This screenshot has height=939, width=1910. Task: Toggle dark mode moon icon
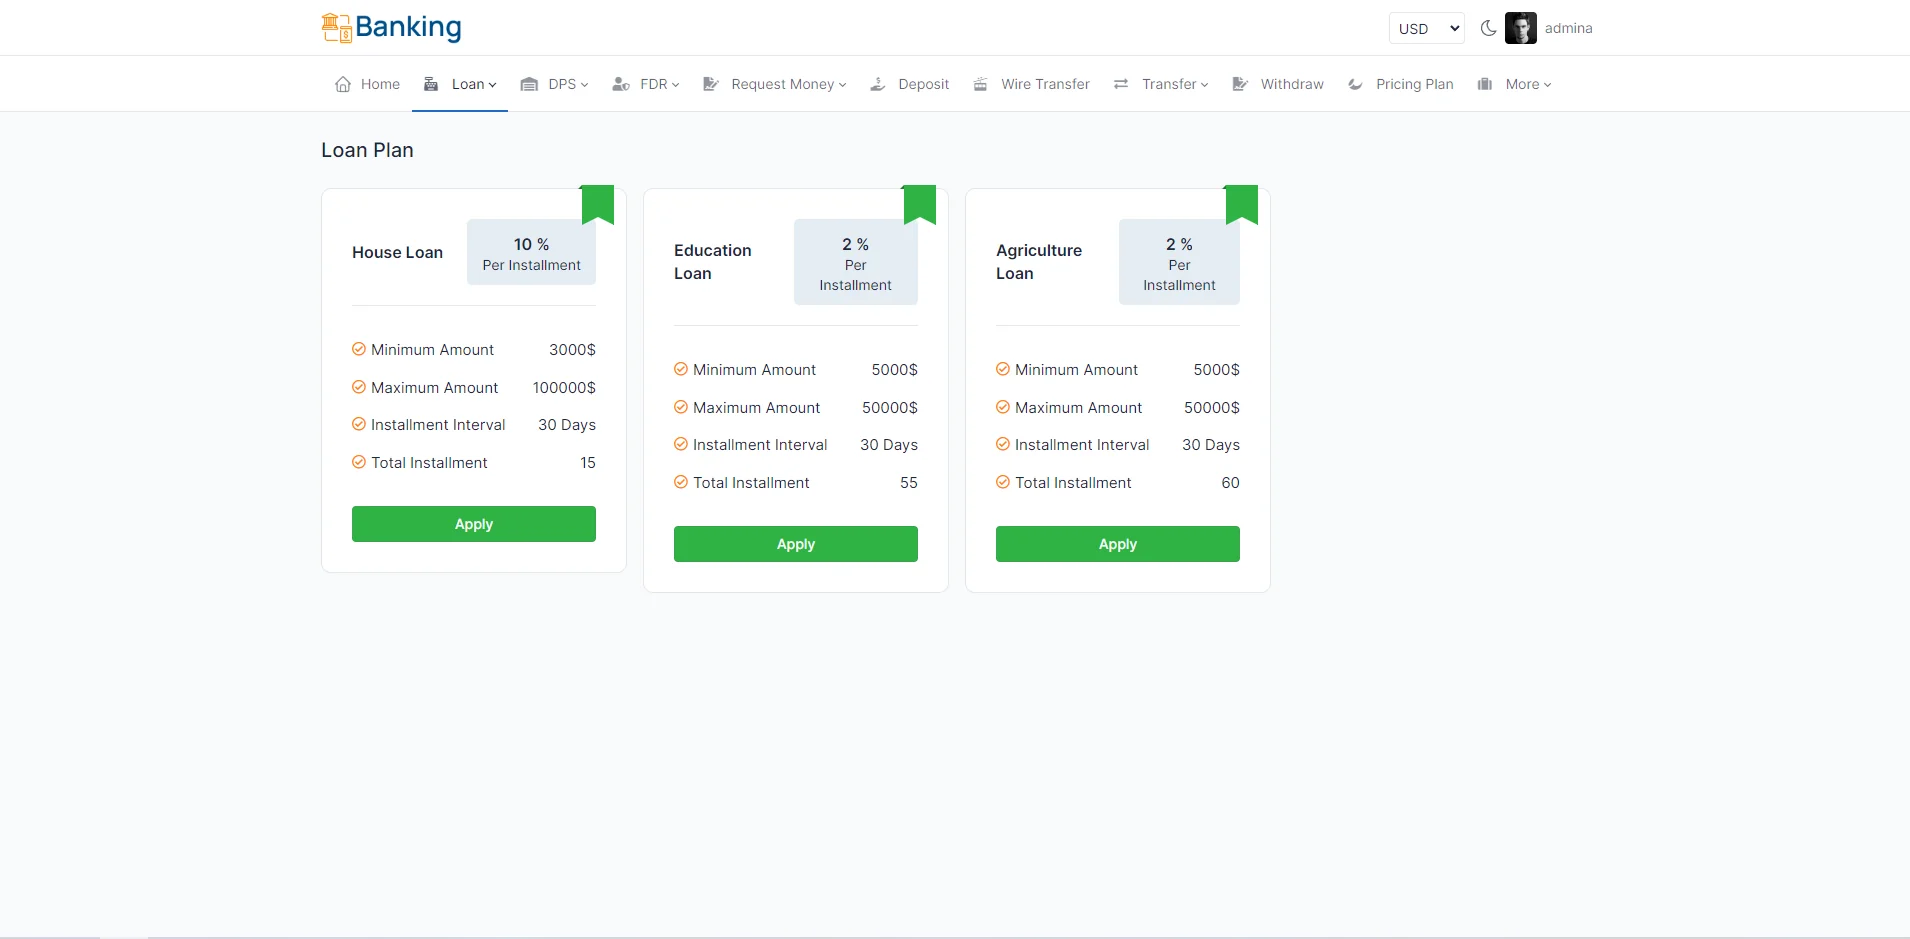(x=1488, y=28)
